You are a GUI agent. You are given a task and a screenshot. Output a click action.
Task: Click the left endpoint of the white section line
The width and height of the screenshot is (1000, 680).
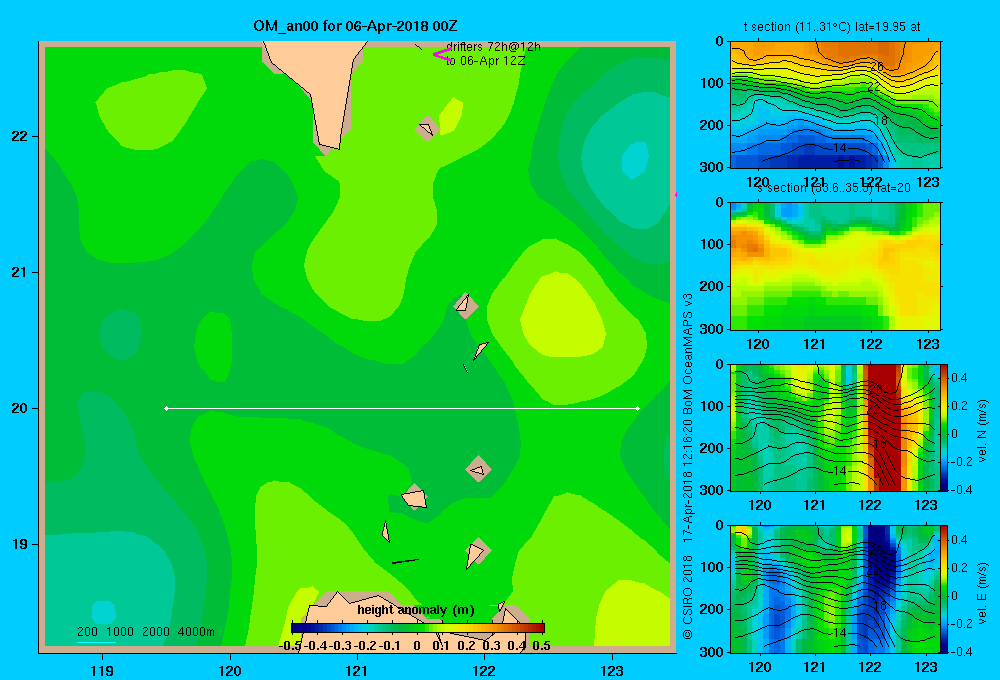[166, 408]
